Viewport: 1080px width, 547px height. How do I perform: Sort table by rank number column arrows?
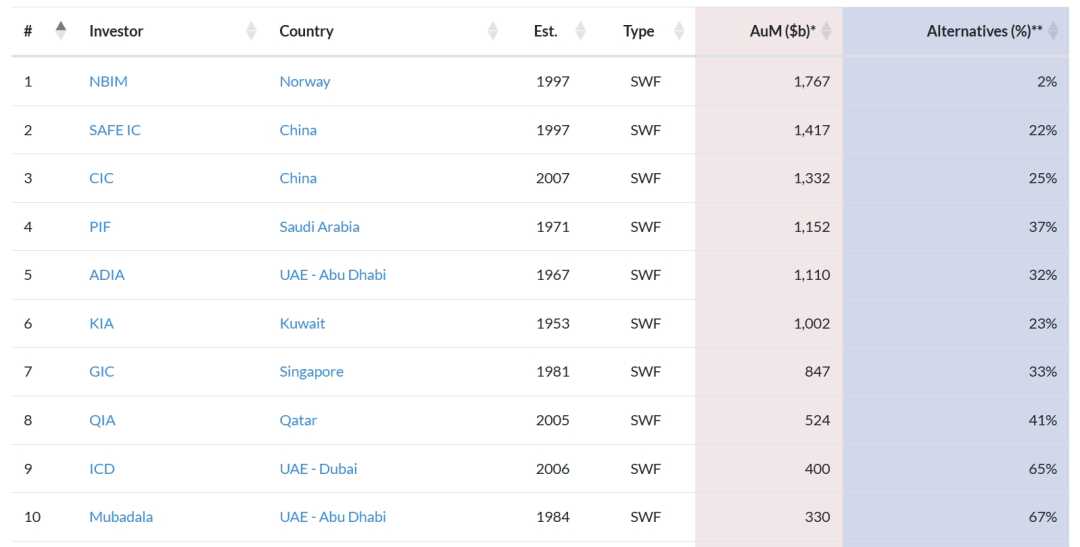[x=61, y=31]
